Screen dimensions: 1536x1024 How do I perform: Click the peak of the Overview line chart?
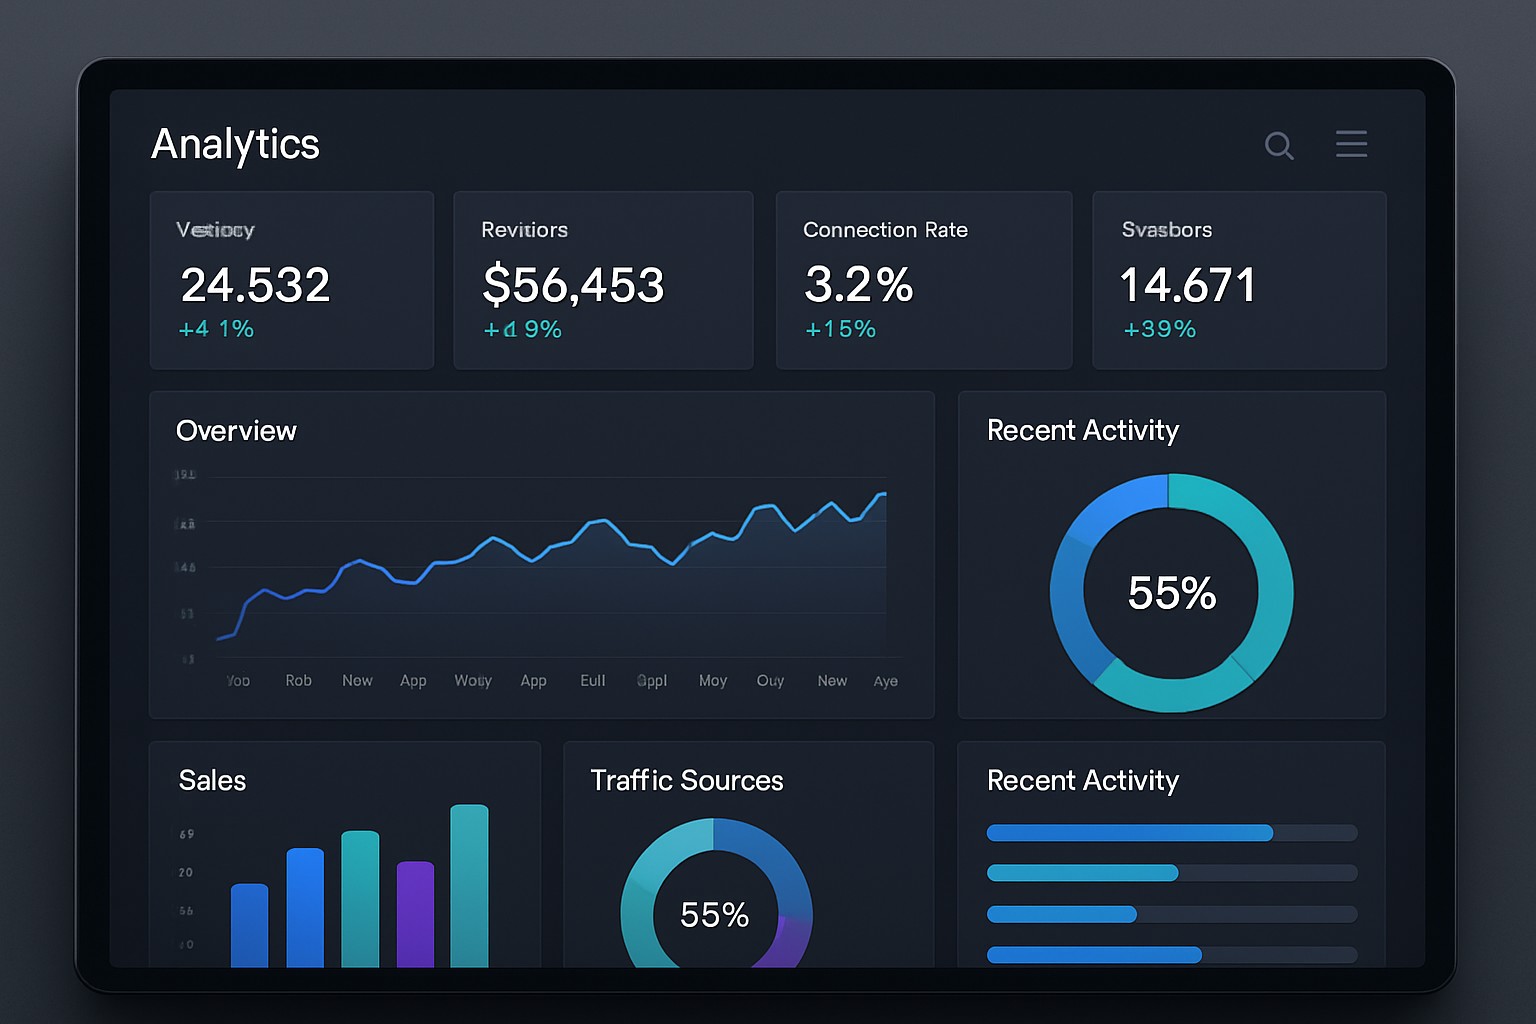pyautogui.click(x=884, y=492)
